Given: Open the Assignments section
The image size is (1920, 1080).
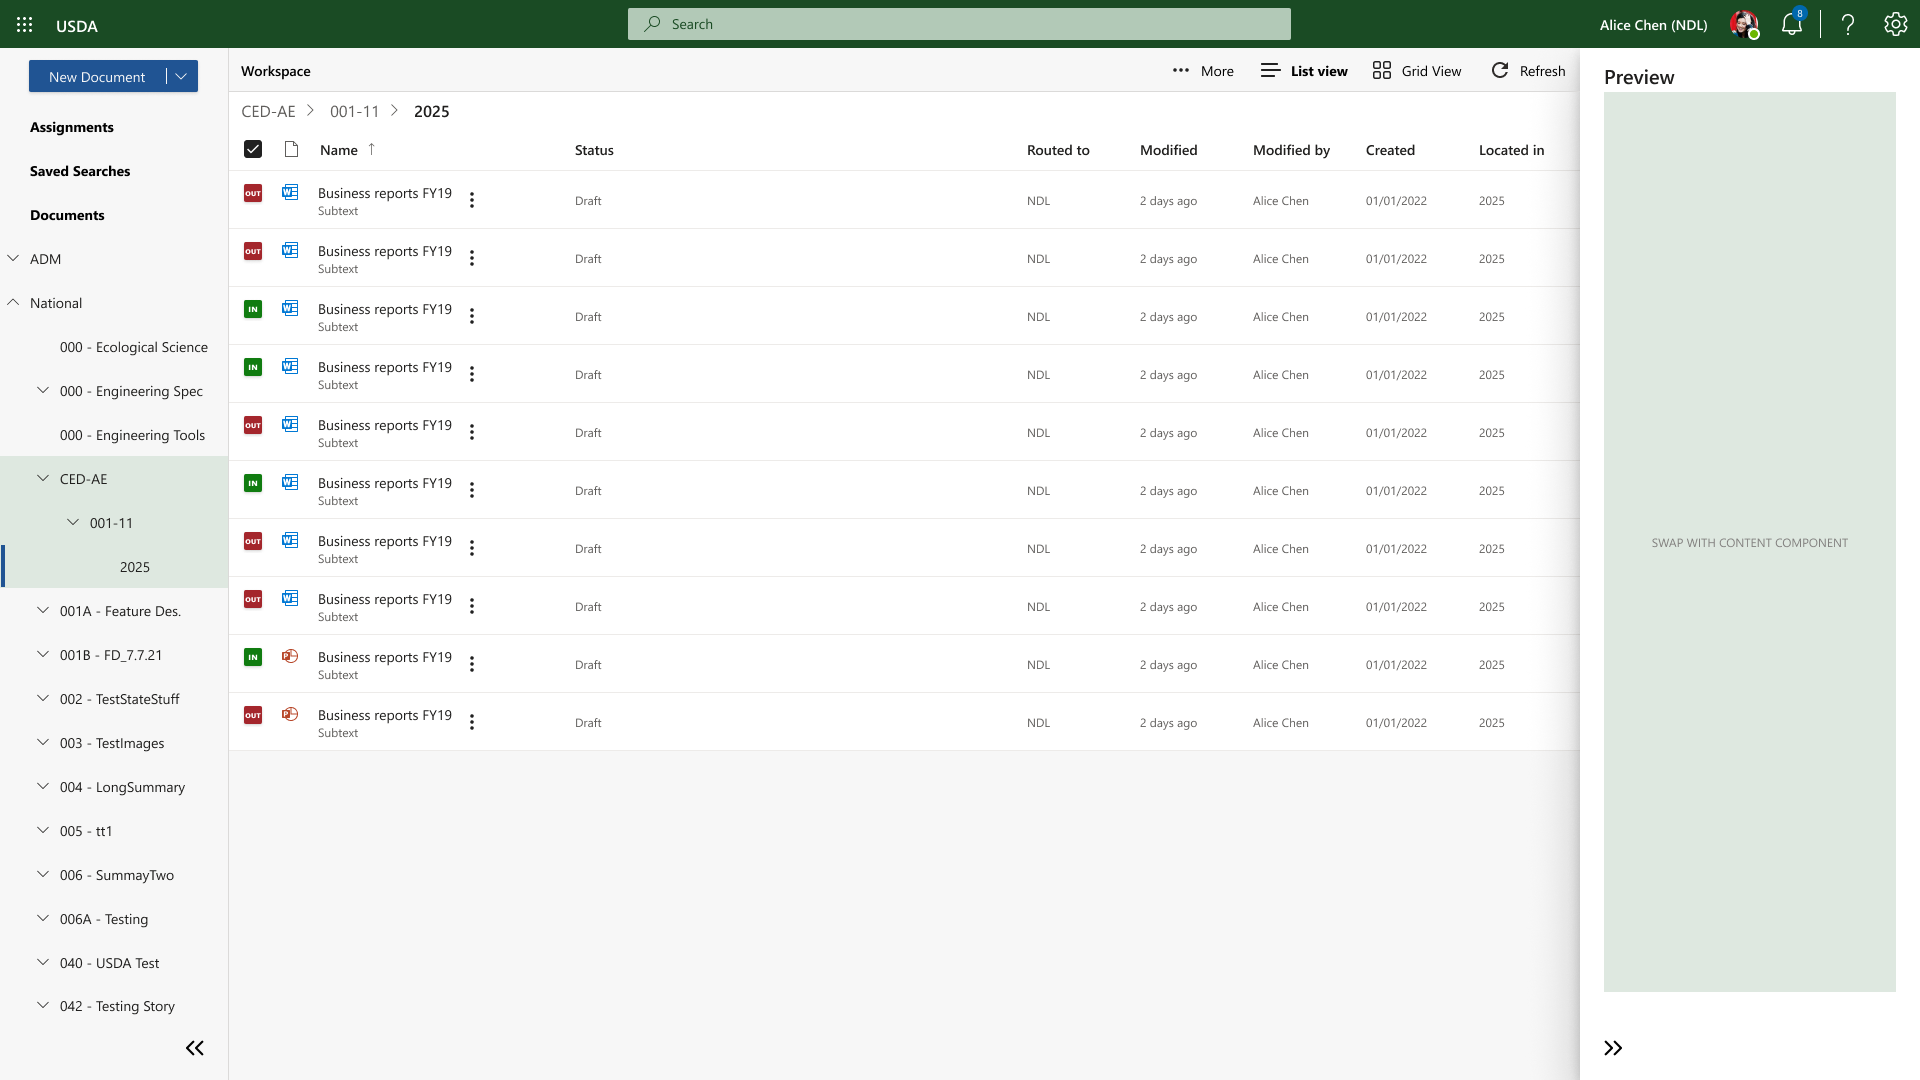Looking at the screenshot, I should pyautogui.click(x=72, y=127).
